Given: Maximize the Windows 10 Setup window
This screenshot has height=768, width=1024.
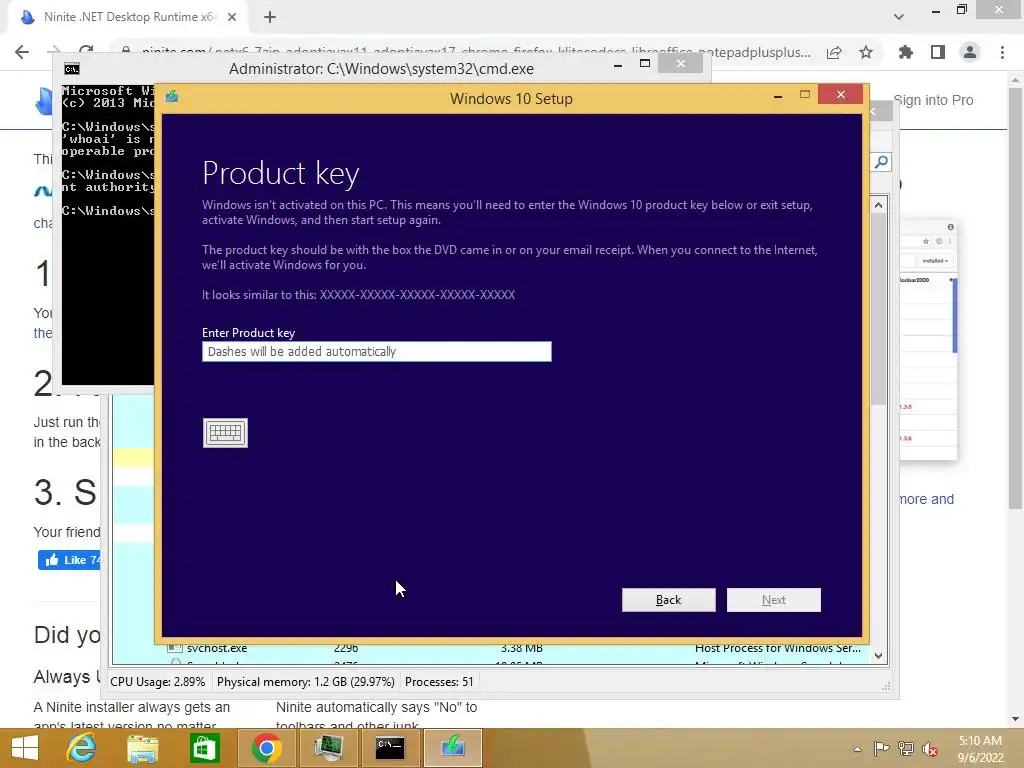Looking at the screenshot, I should [805, 95].
